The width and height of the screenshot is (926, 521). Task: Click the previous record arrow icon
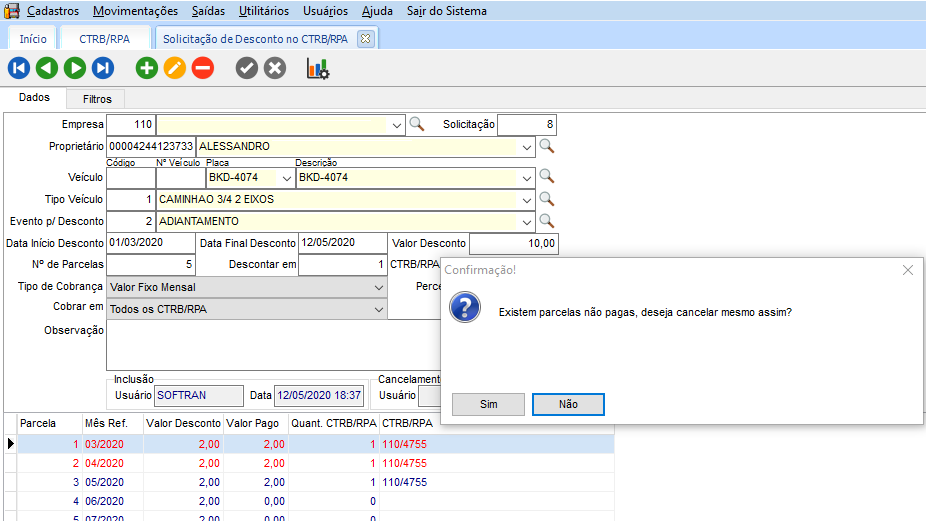[x=46, y=68]
